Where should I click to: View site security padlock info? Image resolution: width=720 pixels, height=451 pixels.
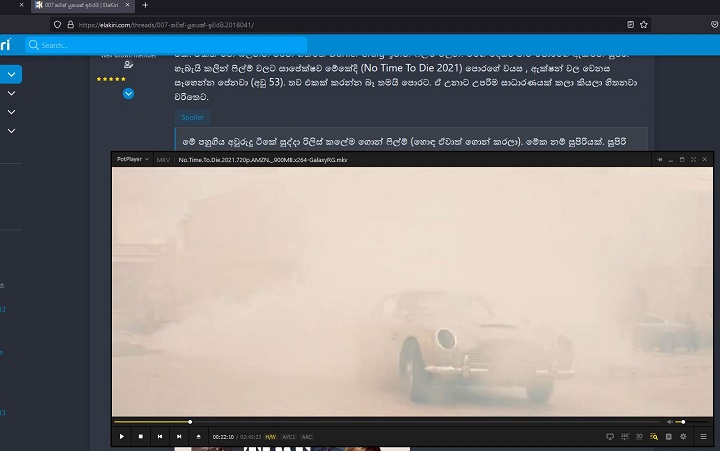pyautogui.click(x=71, y=25)
